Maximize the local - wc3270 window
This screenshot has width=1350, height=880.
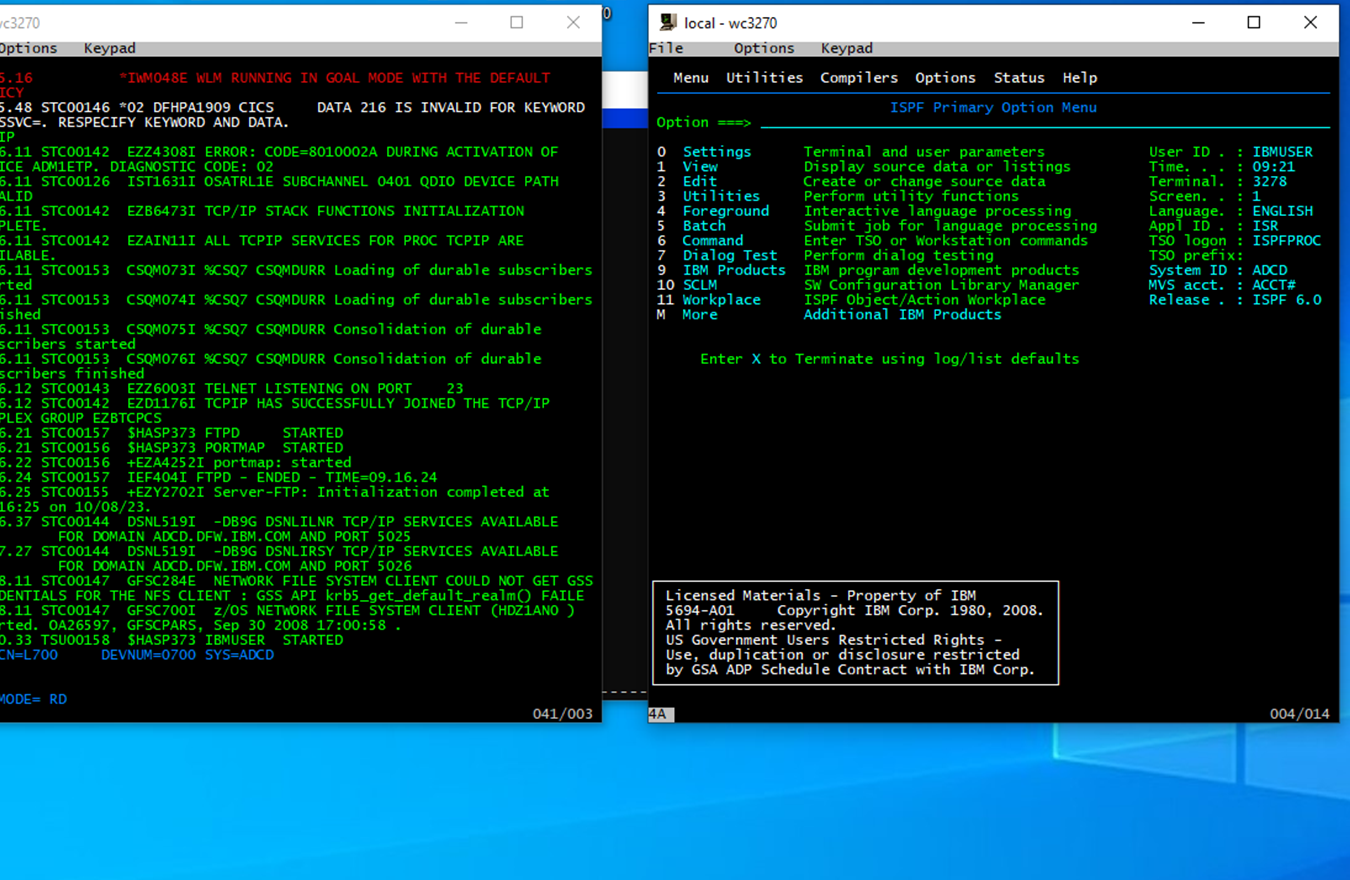[1253, 22]
